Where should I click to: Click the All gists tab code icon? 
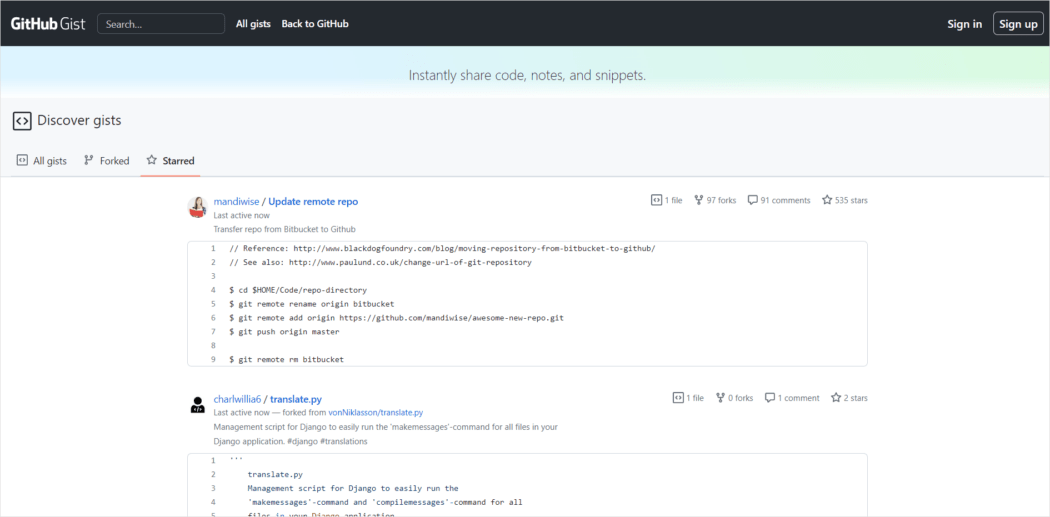[x=22, y=160]
